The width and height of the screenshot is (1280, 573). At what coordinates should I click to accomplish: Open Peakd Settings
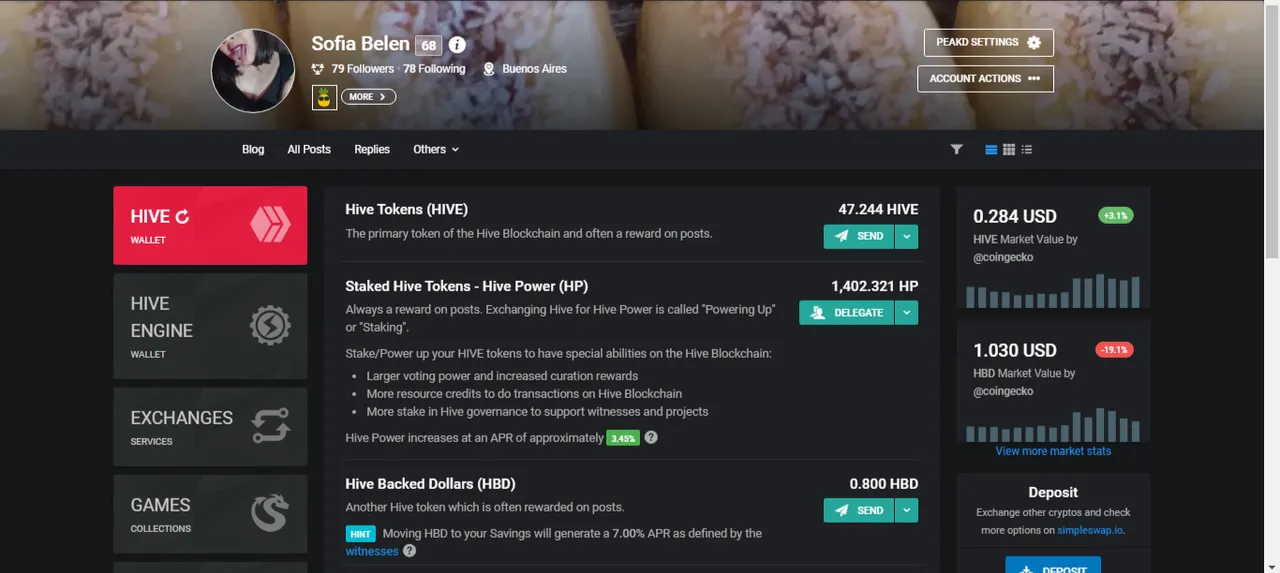(988, 43)
